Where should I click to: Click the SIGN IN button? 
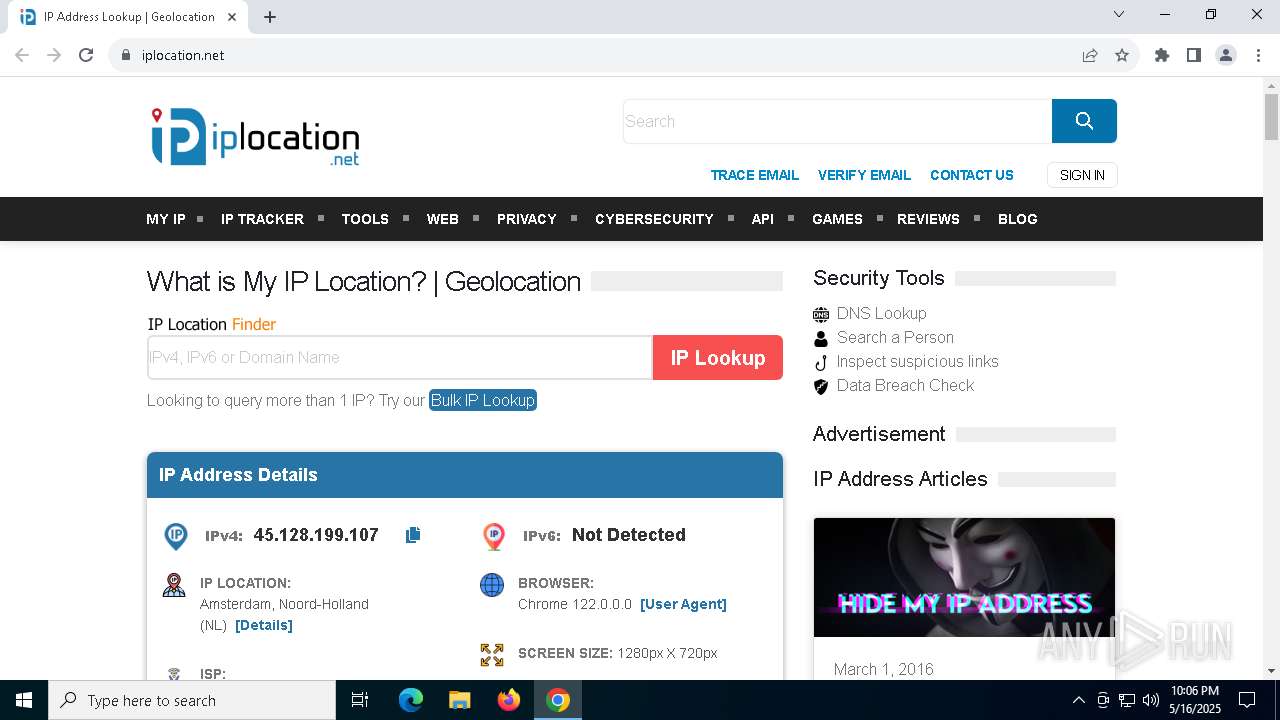click(x=1082, y=175)
